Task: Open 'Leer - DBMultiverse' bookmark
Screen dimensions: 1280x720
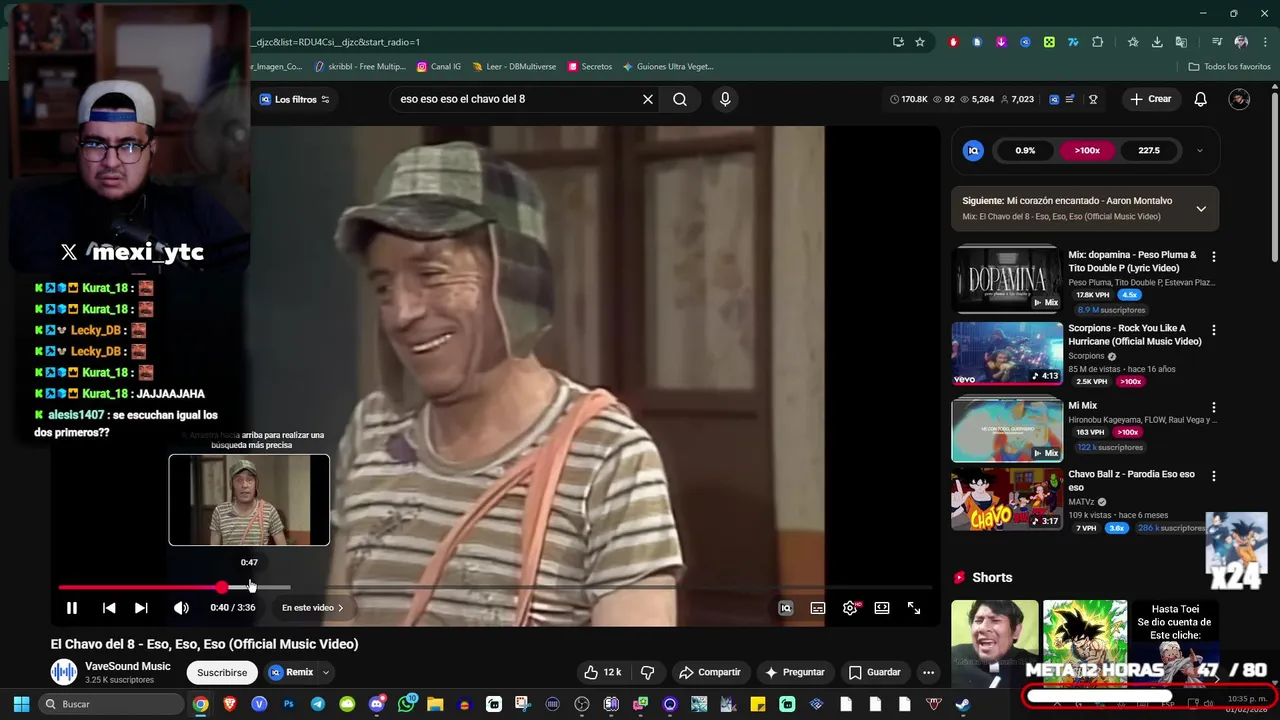Action: pyautogui.click(x=514, y=67)
